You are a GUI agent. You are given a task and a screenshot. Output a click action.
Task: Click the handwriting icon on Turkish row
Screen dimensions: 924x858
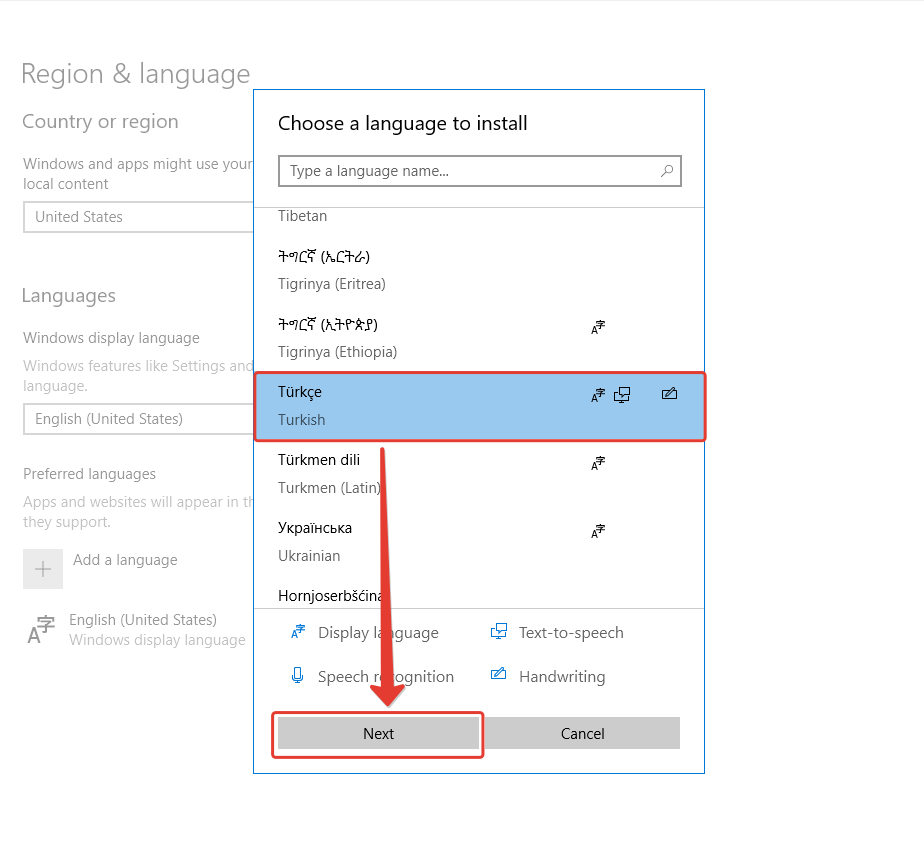tap(669, 394)
